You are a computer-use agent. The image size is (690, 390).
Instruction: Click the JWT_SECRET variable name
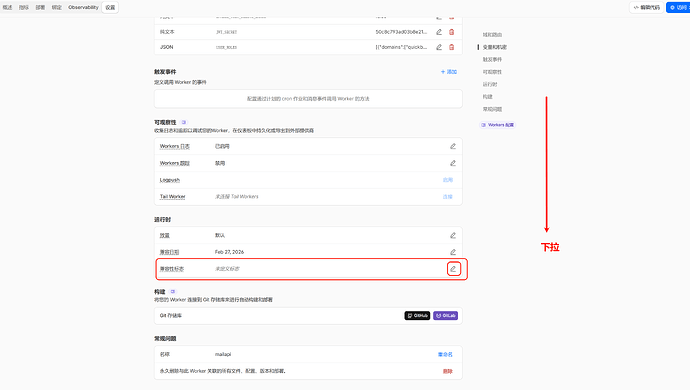(226, 32)
